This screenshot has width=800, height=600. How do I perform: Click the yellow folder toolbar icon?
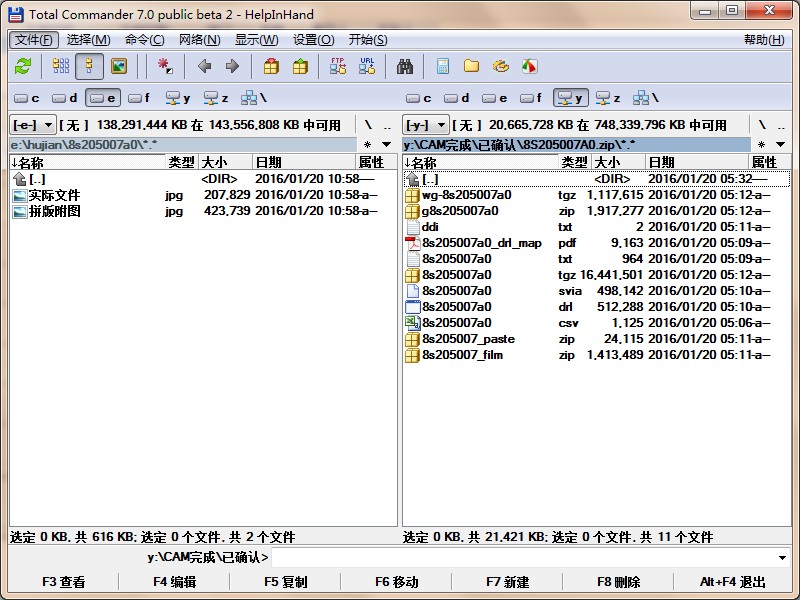[x=471, y=66]
